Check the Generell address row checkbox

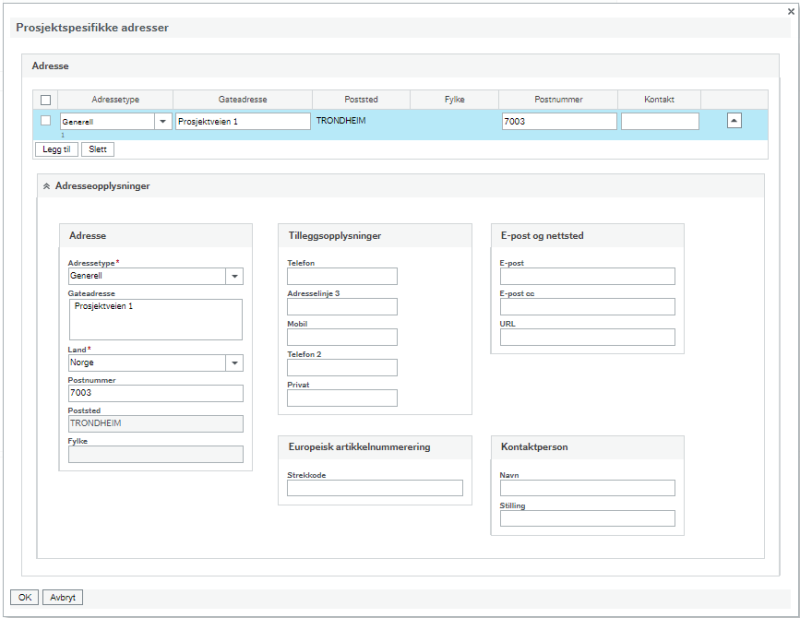coord(45,120)
